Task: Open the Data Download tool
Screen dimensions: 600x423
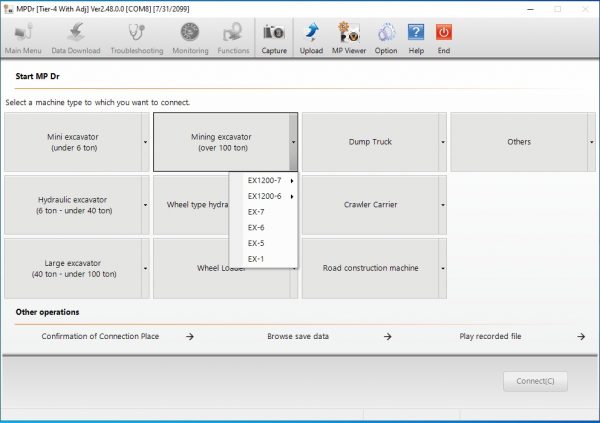Action: pyautogui.click(x=76, y=39)
